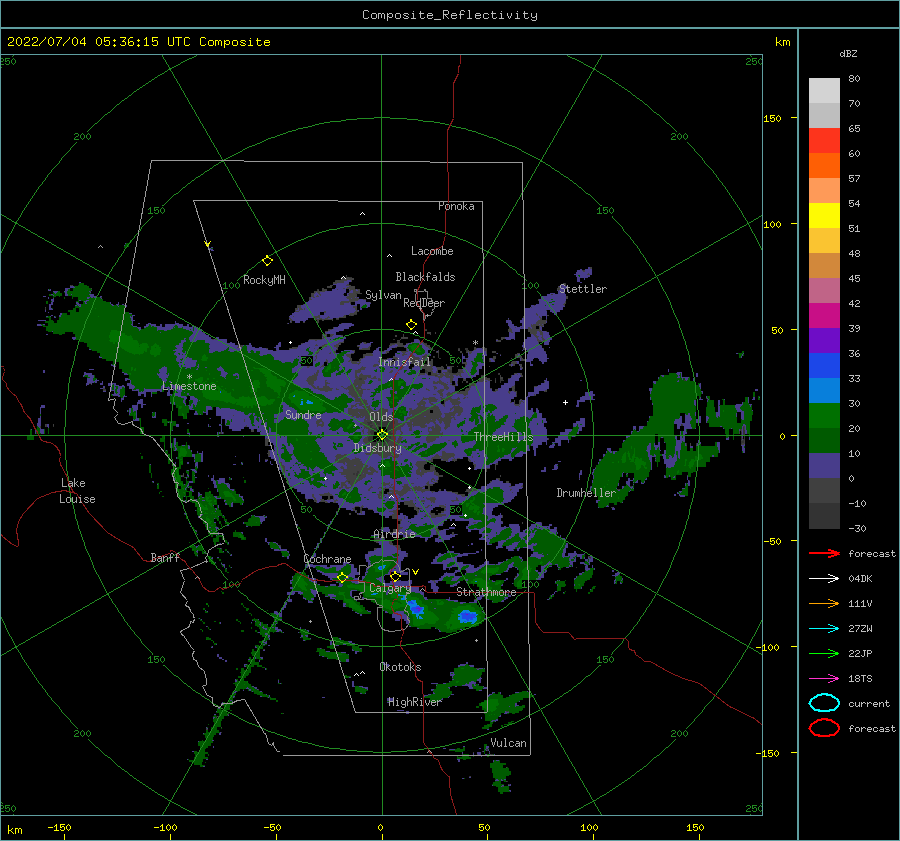Click the Lacombe label
900x841 pixels.
[x=432, y=251]
